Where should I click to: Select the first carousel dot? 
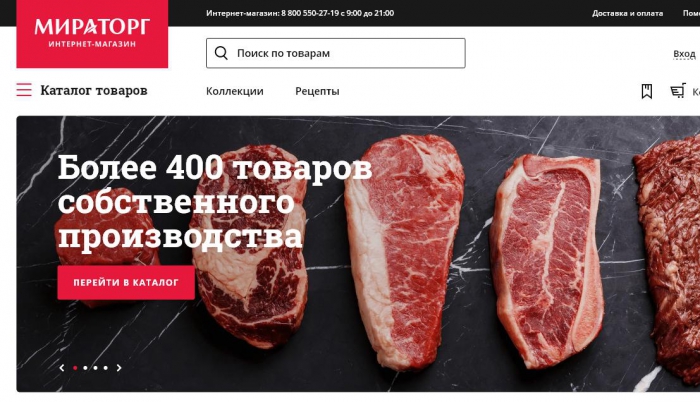75,368
